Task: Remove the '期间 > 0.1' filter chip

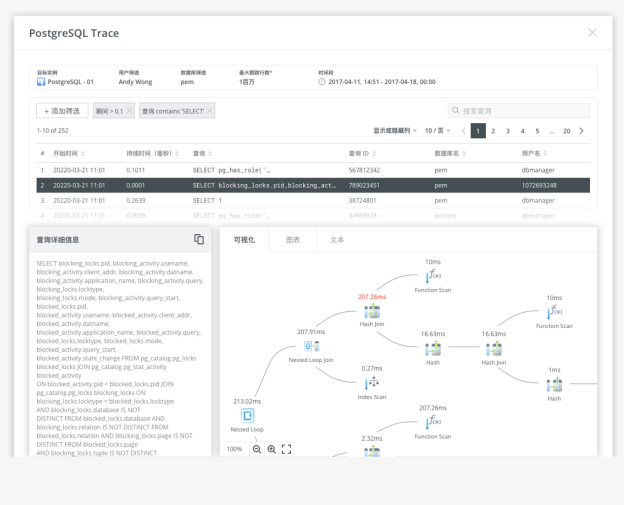Action: tap(129, 111)
